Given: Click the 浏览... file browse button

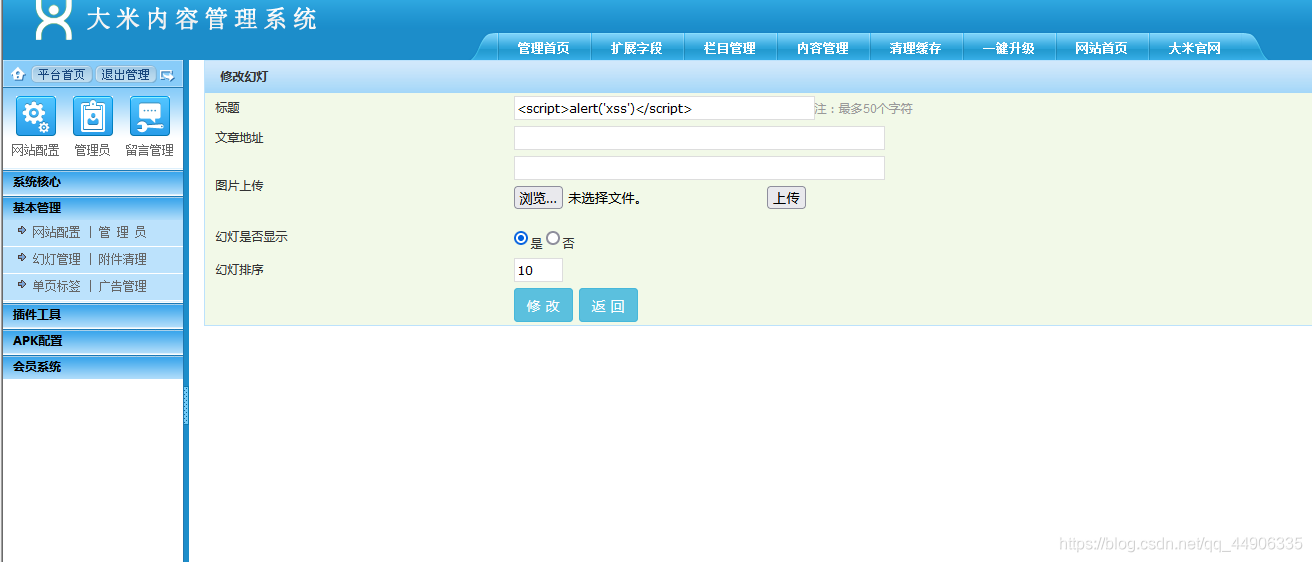Looking at the screenshot, I should pos(538,198).
